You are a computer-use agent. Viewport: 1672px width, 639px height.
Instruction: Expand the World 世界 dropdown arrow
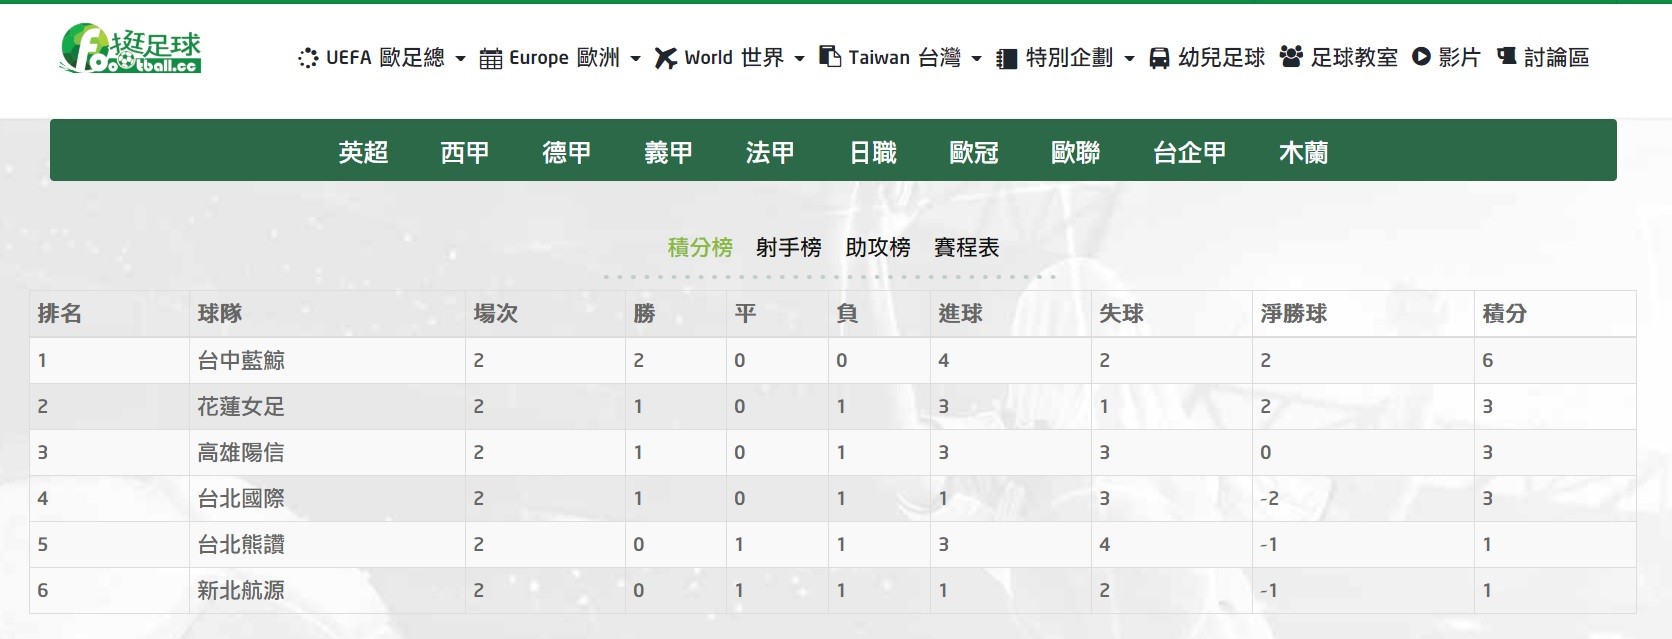799,59
